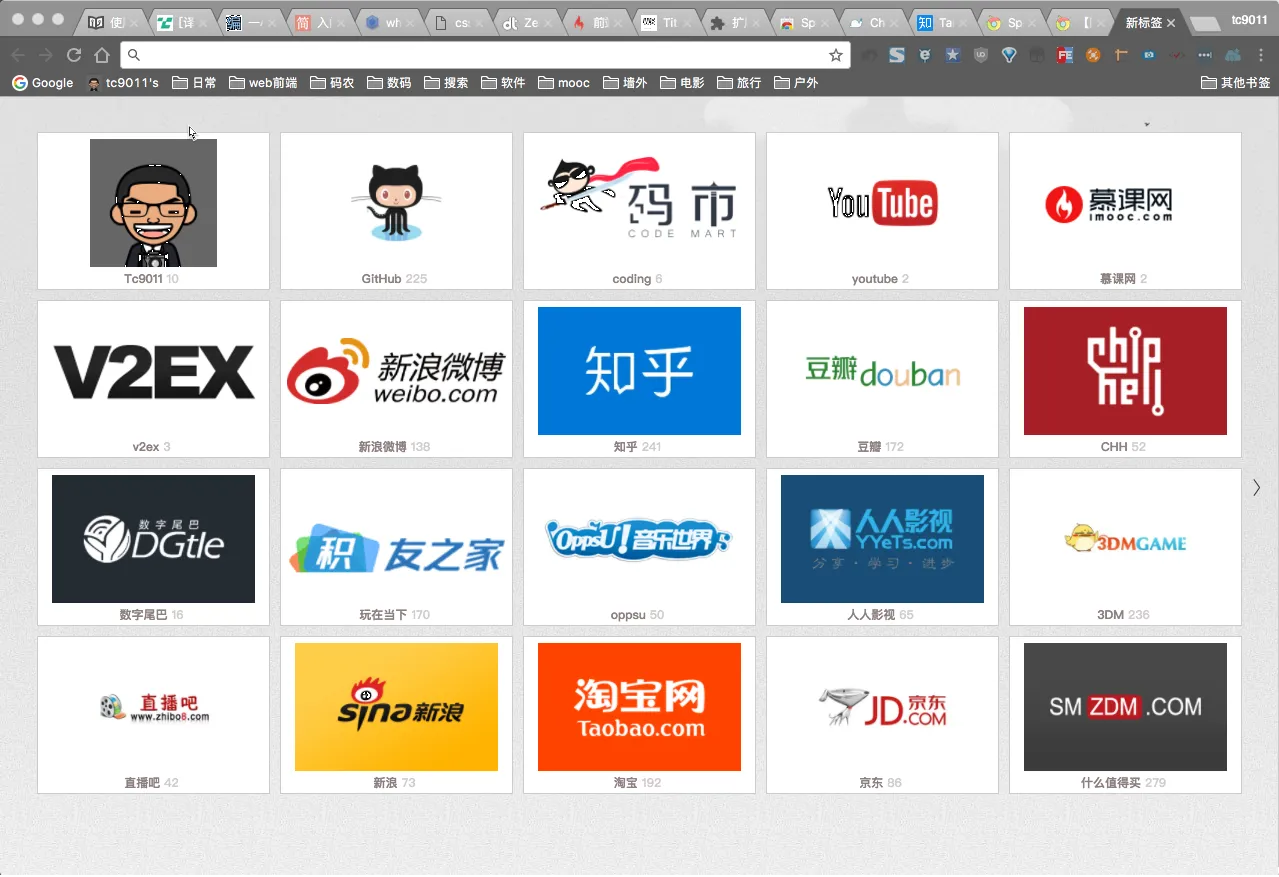Click the blue S extension icon

click(x=897, y=55)
